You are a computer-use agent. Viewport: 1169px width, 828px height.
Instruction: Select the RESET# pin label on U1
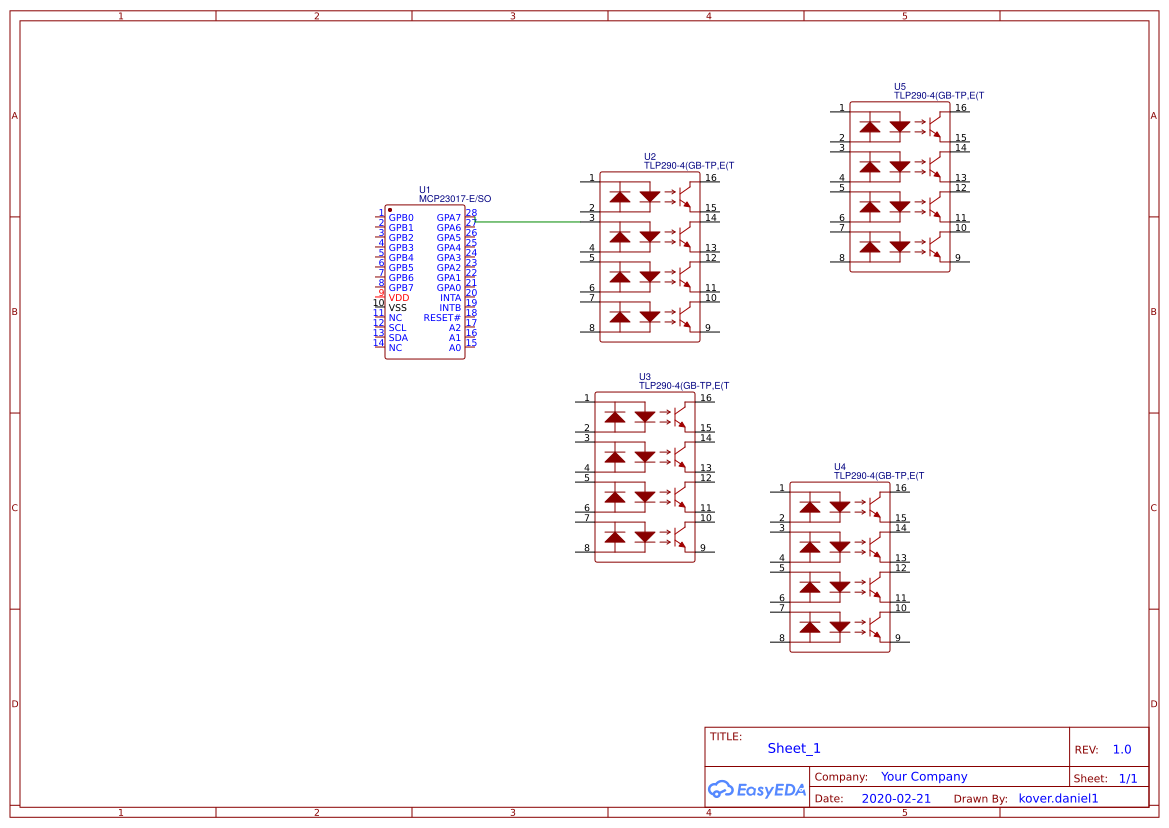point(442,318)
